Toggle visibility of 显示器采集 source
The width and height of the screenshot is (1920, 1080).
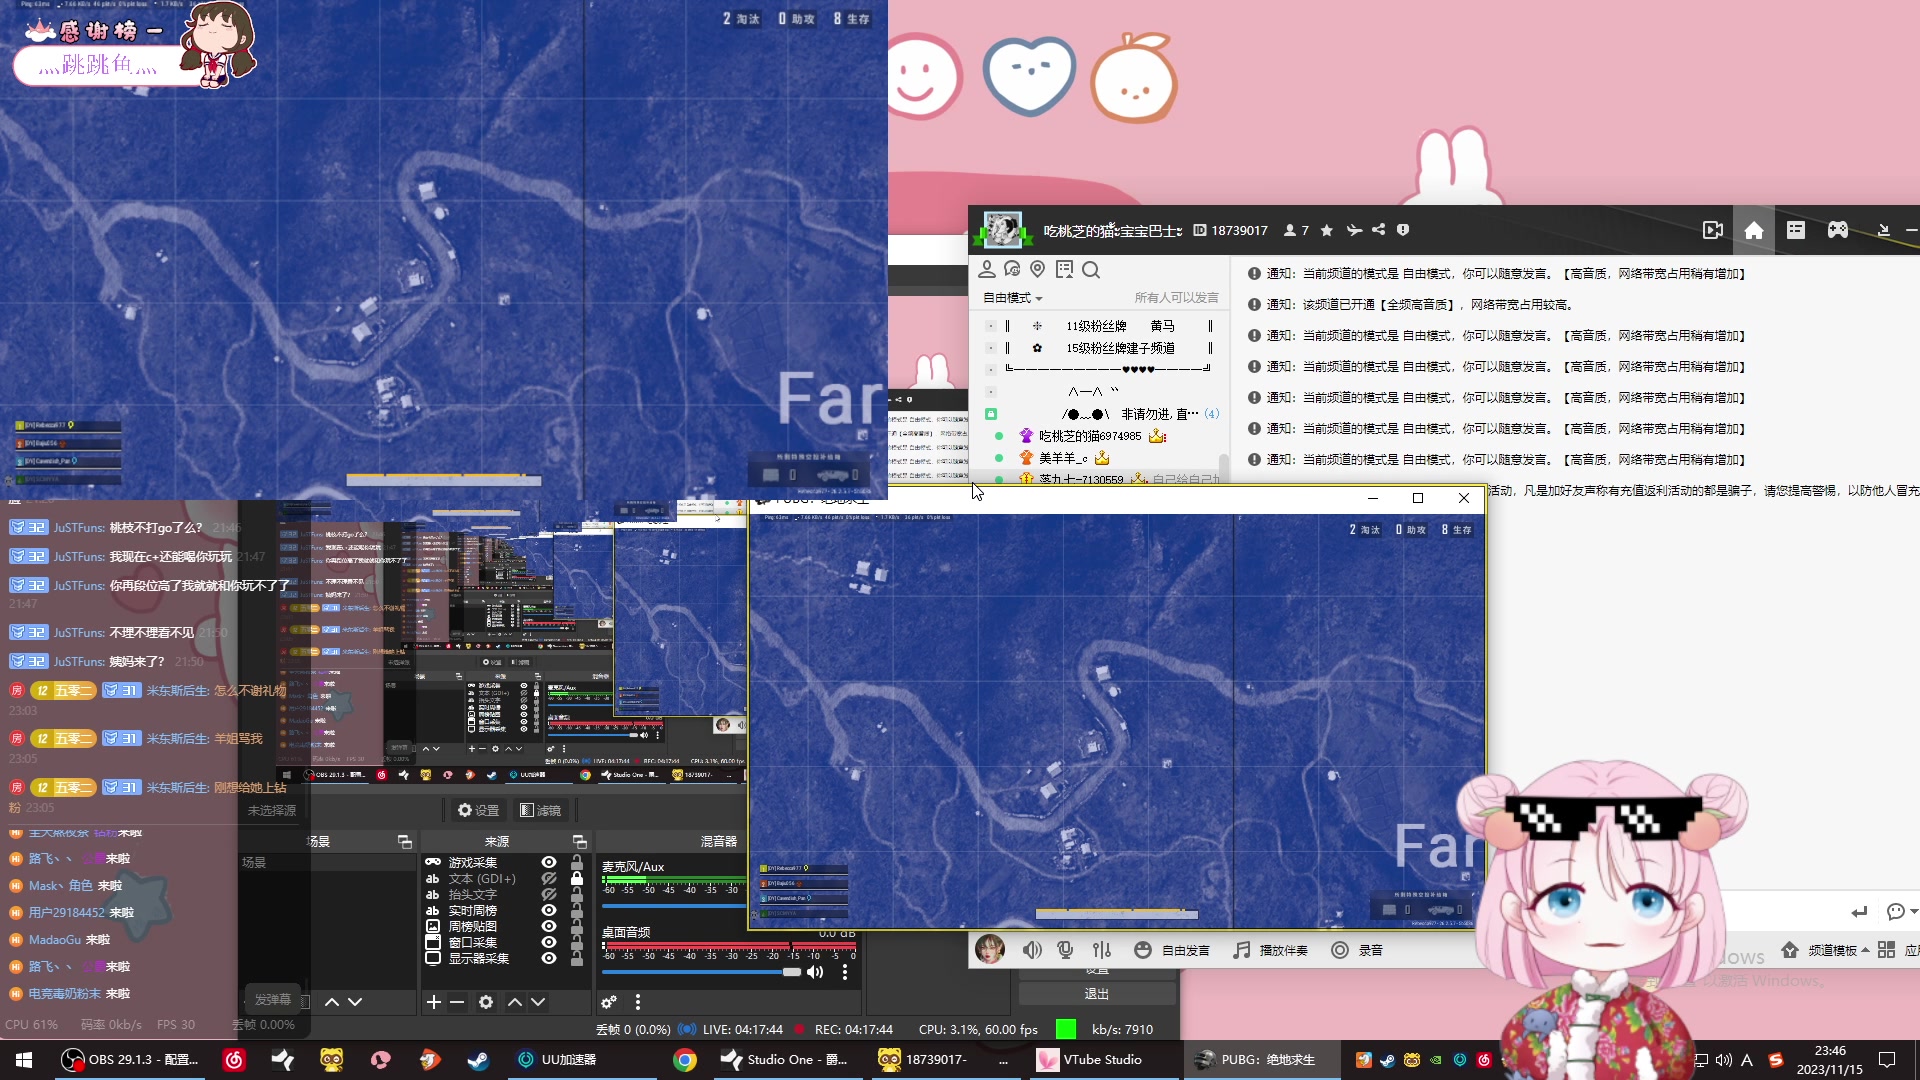[x=549, y=958]
